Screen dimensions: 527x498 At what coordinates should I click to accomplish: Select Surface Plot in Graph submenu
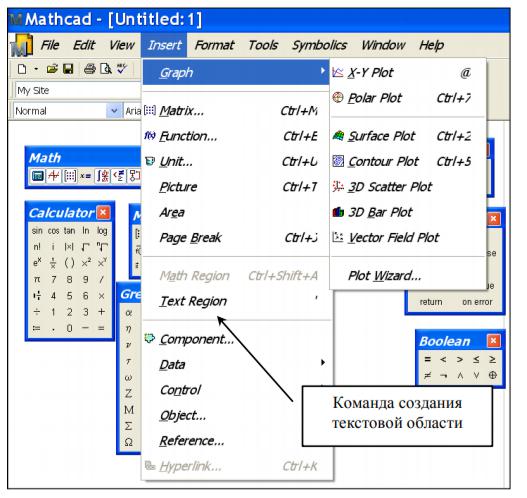tap(408, 136)
